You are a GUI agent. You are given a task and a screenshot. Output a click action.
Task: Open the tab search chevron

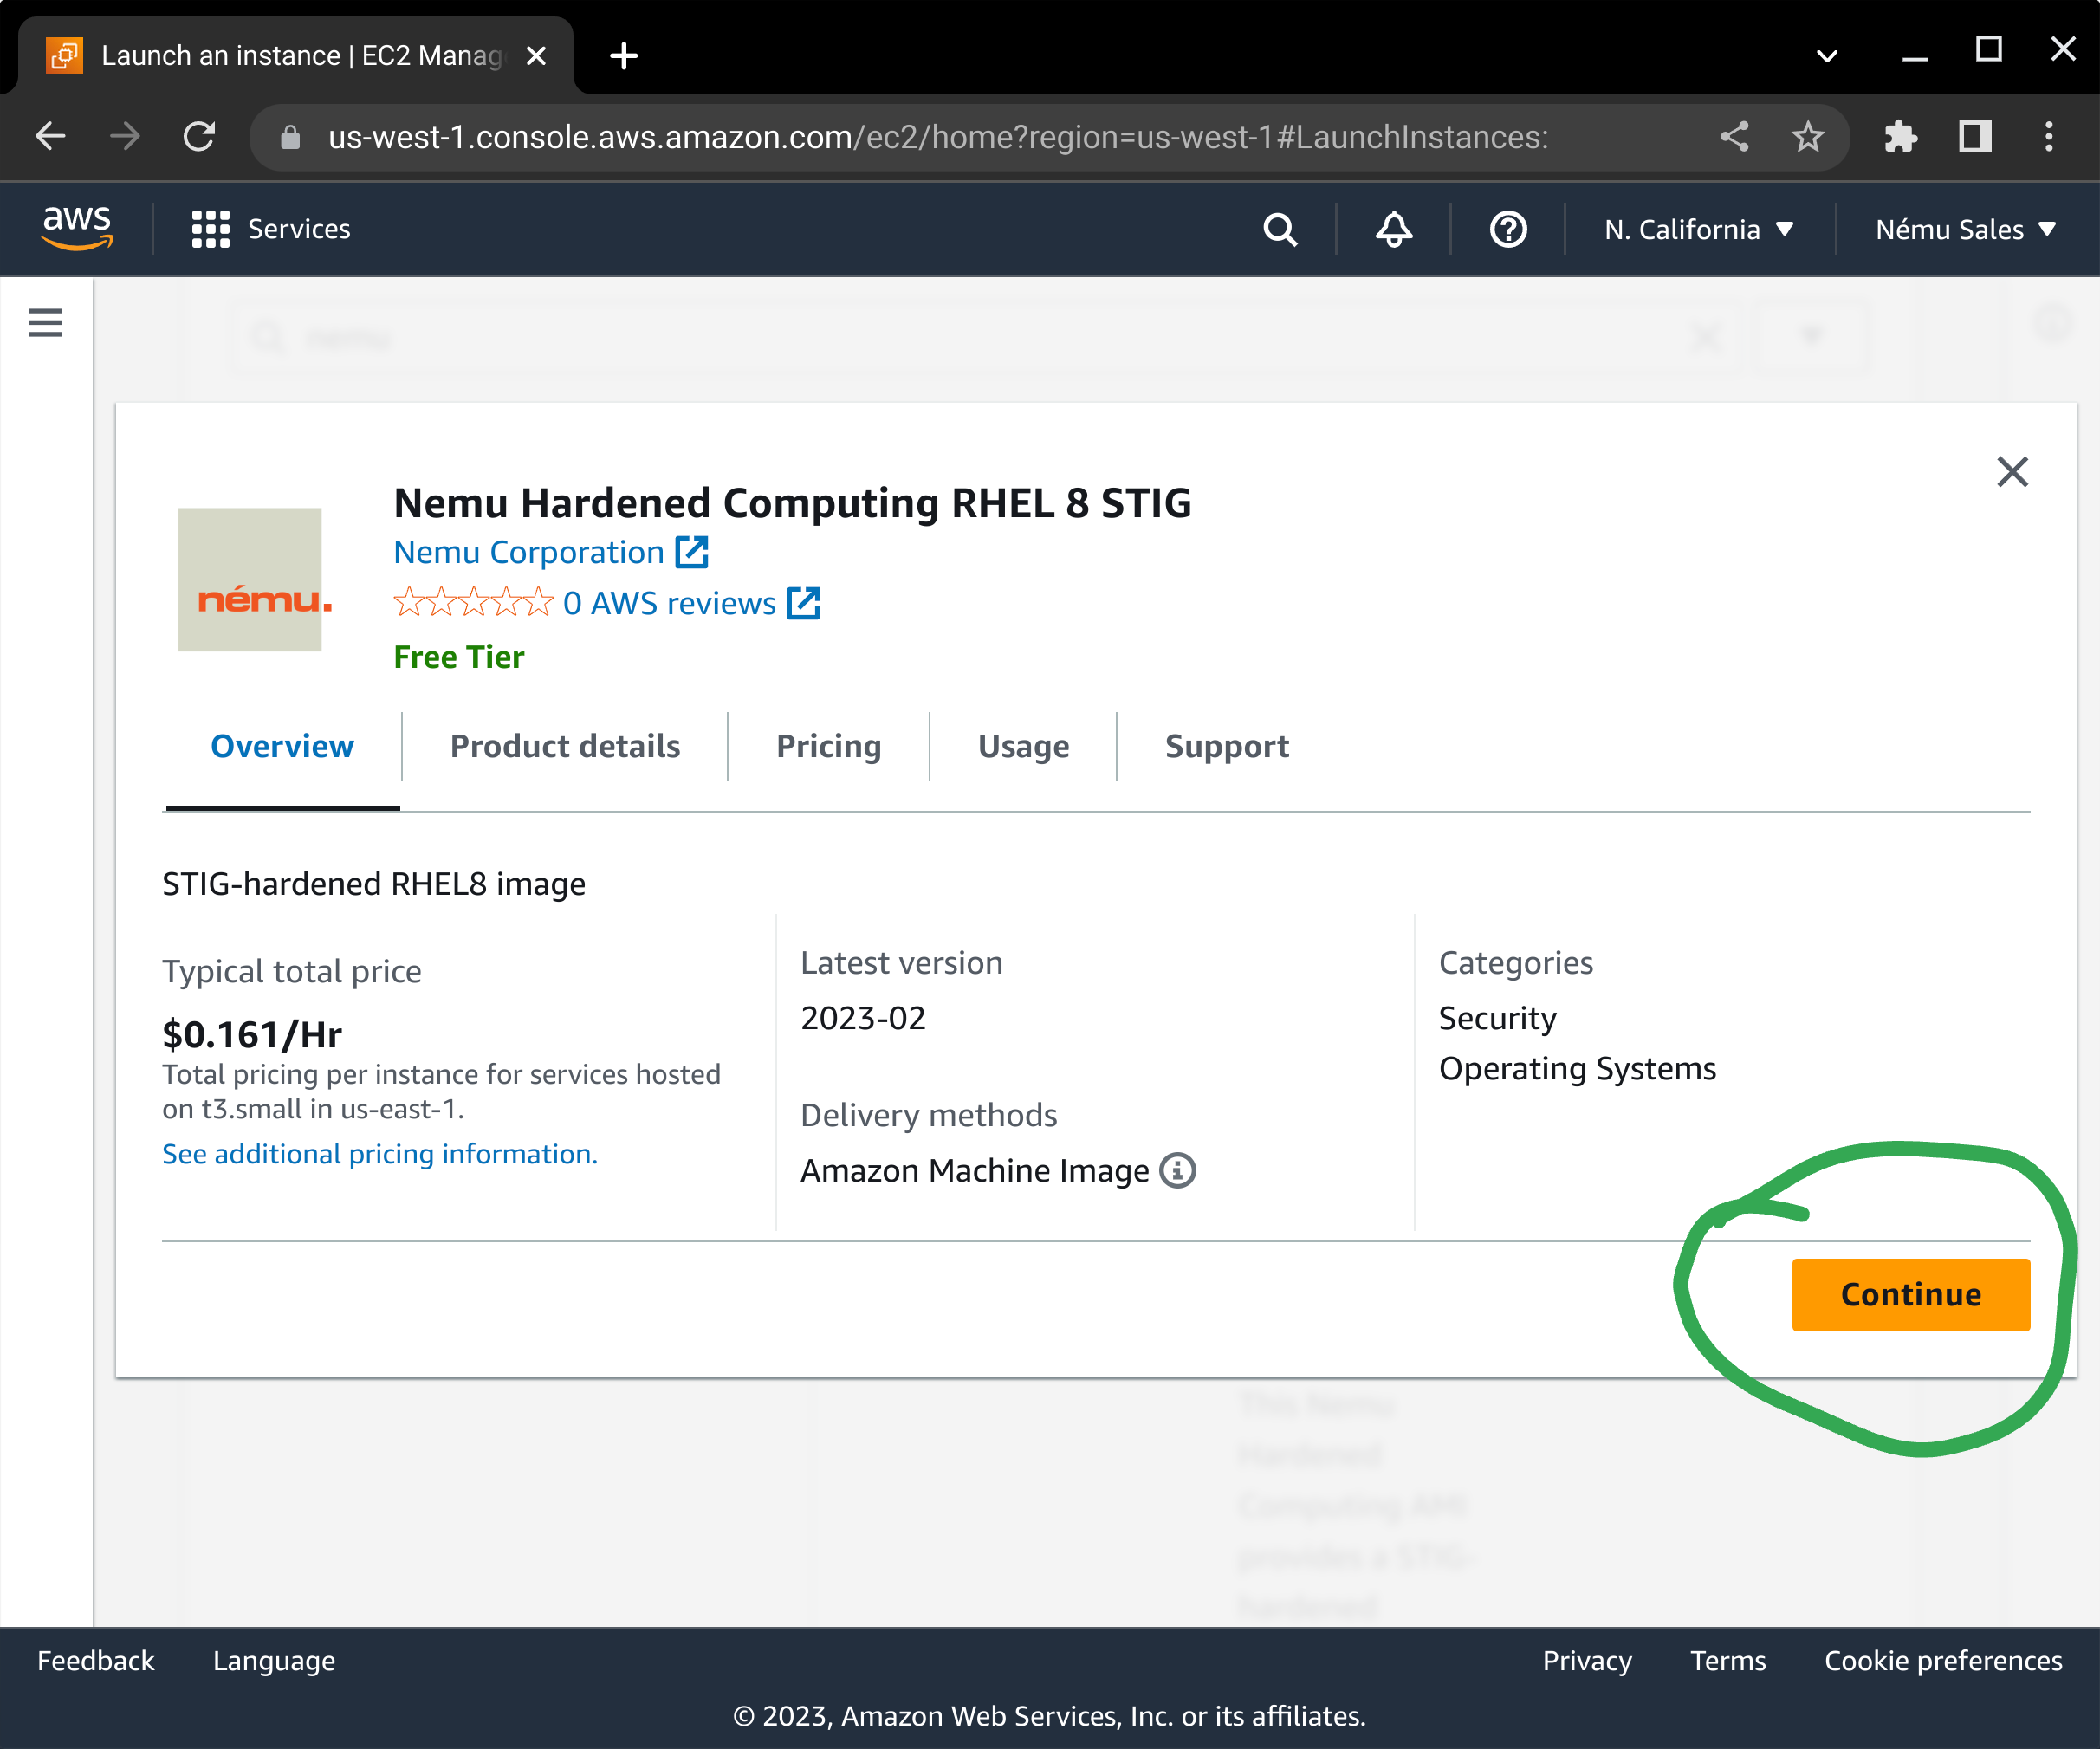click(1827, 56)
